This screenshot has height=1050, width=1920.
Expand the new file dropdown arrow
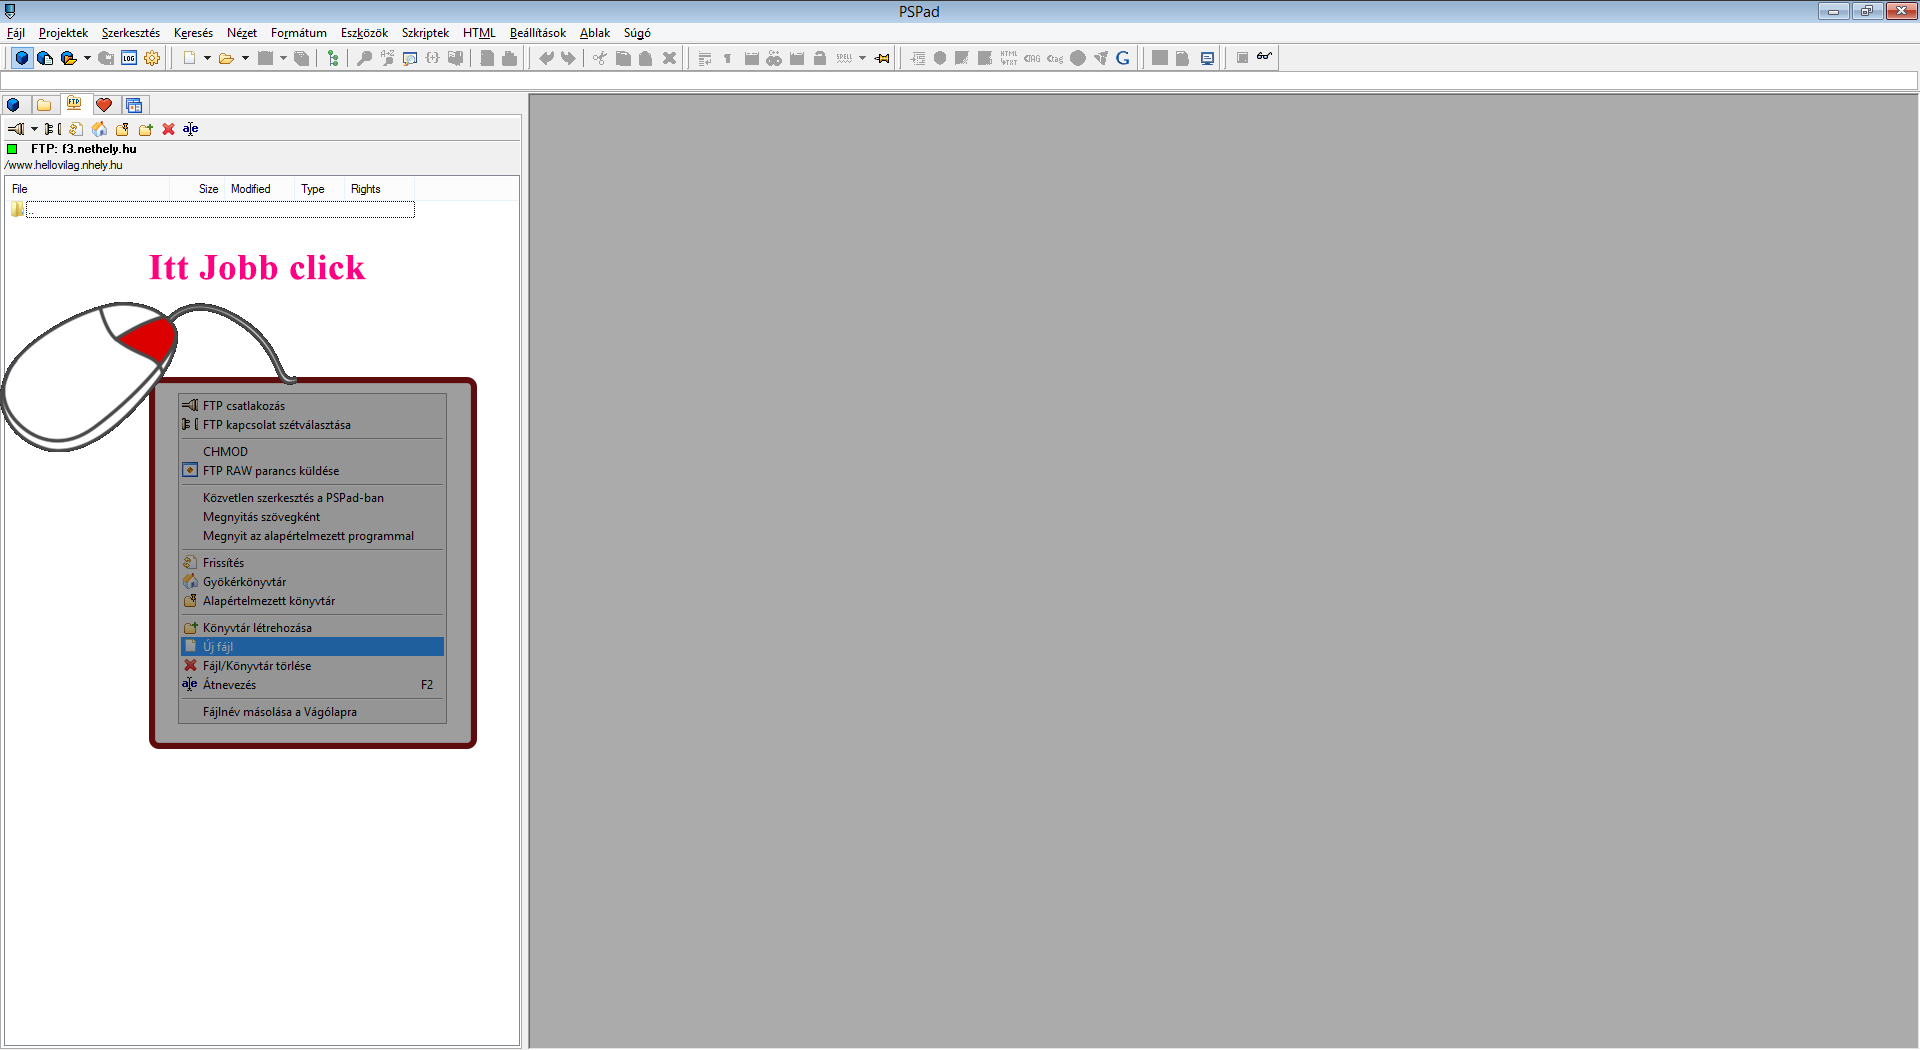click(x=207, y=58)
